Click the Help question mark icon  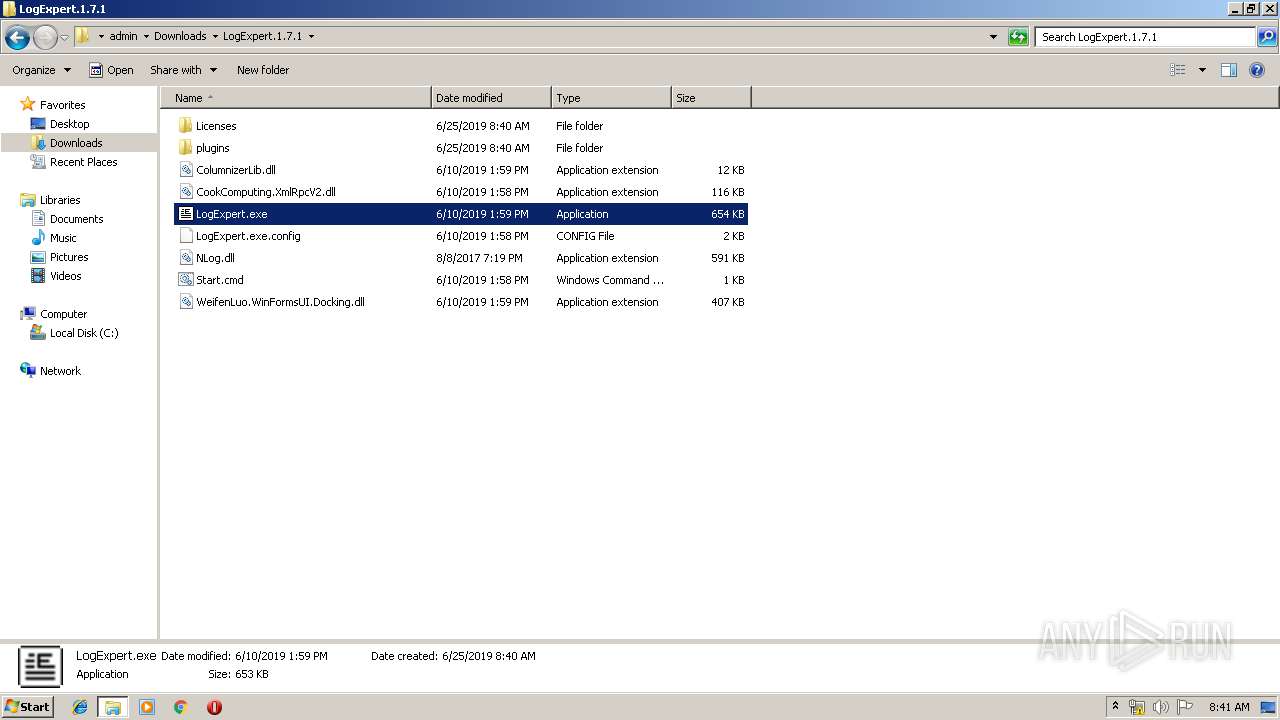pyautogui.click(x=1258, y=70)
